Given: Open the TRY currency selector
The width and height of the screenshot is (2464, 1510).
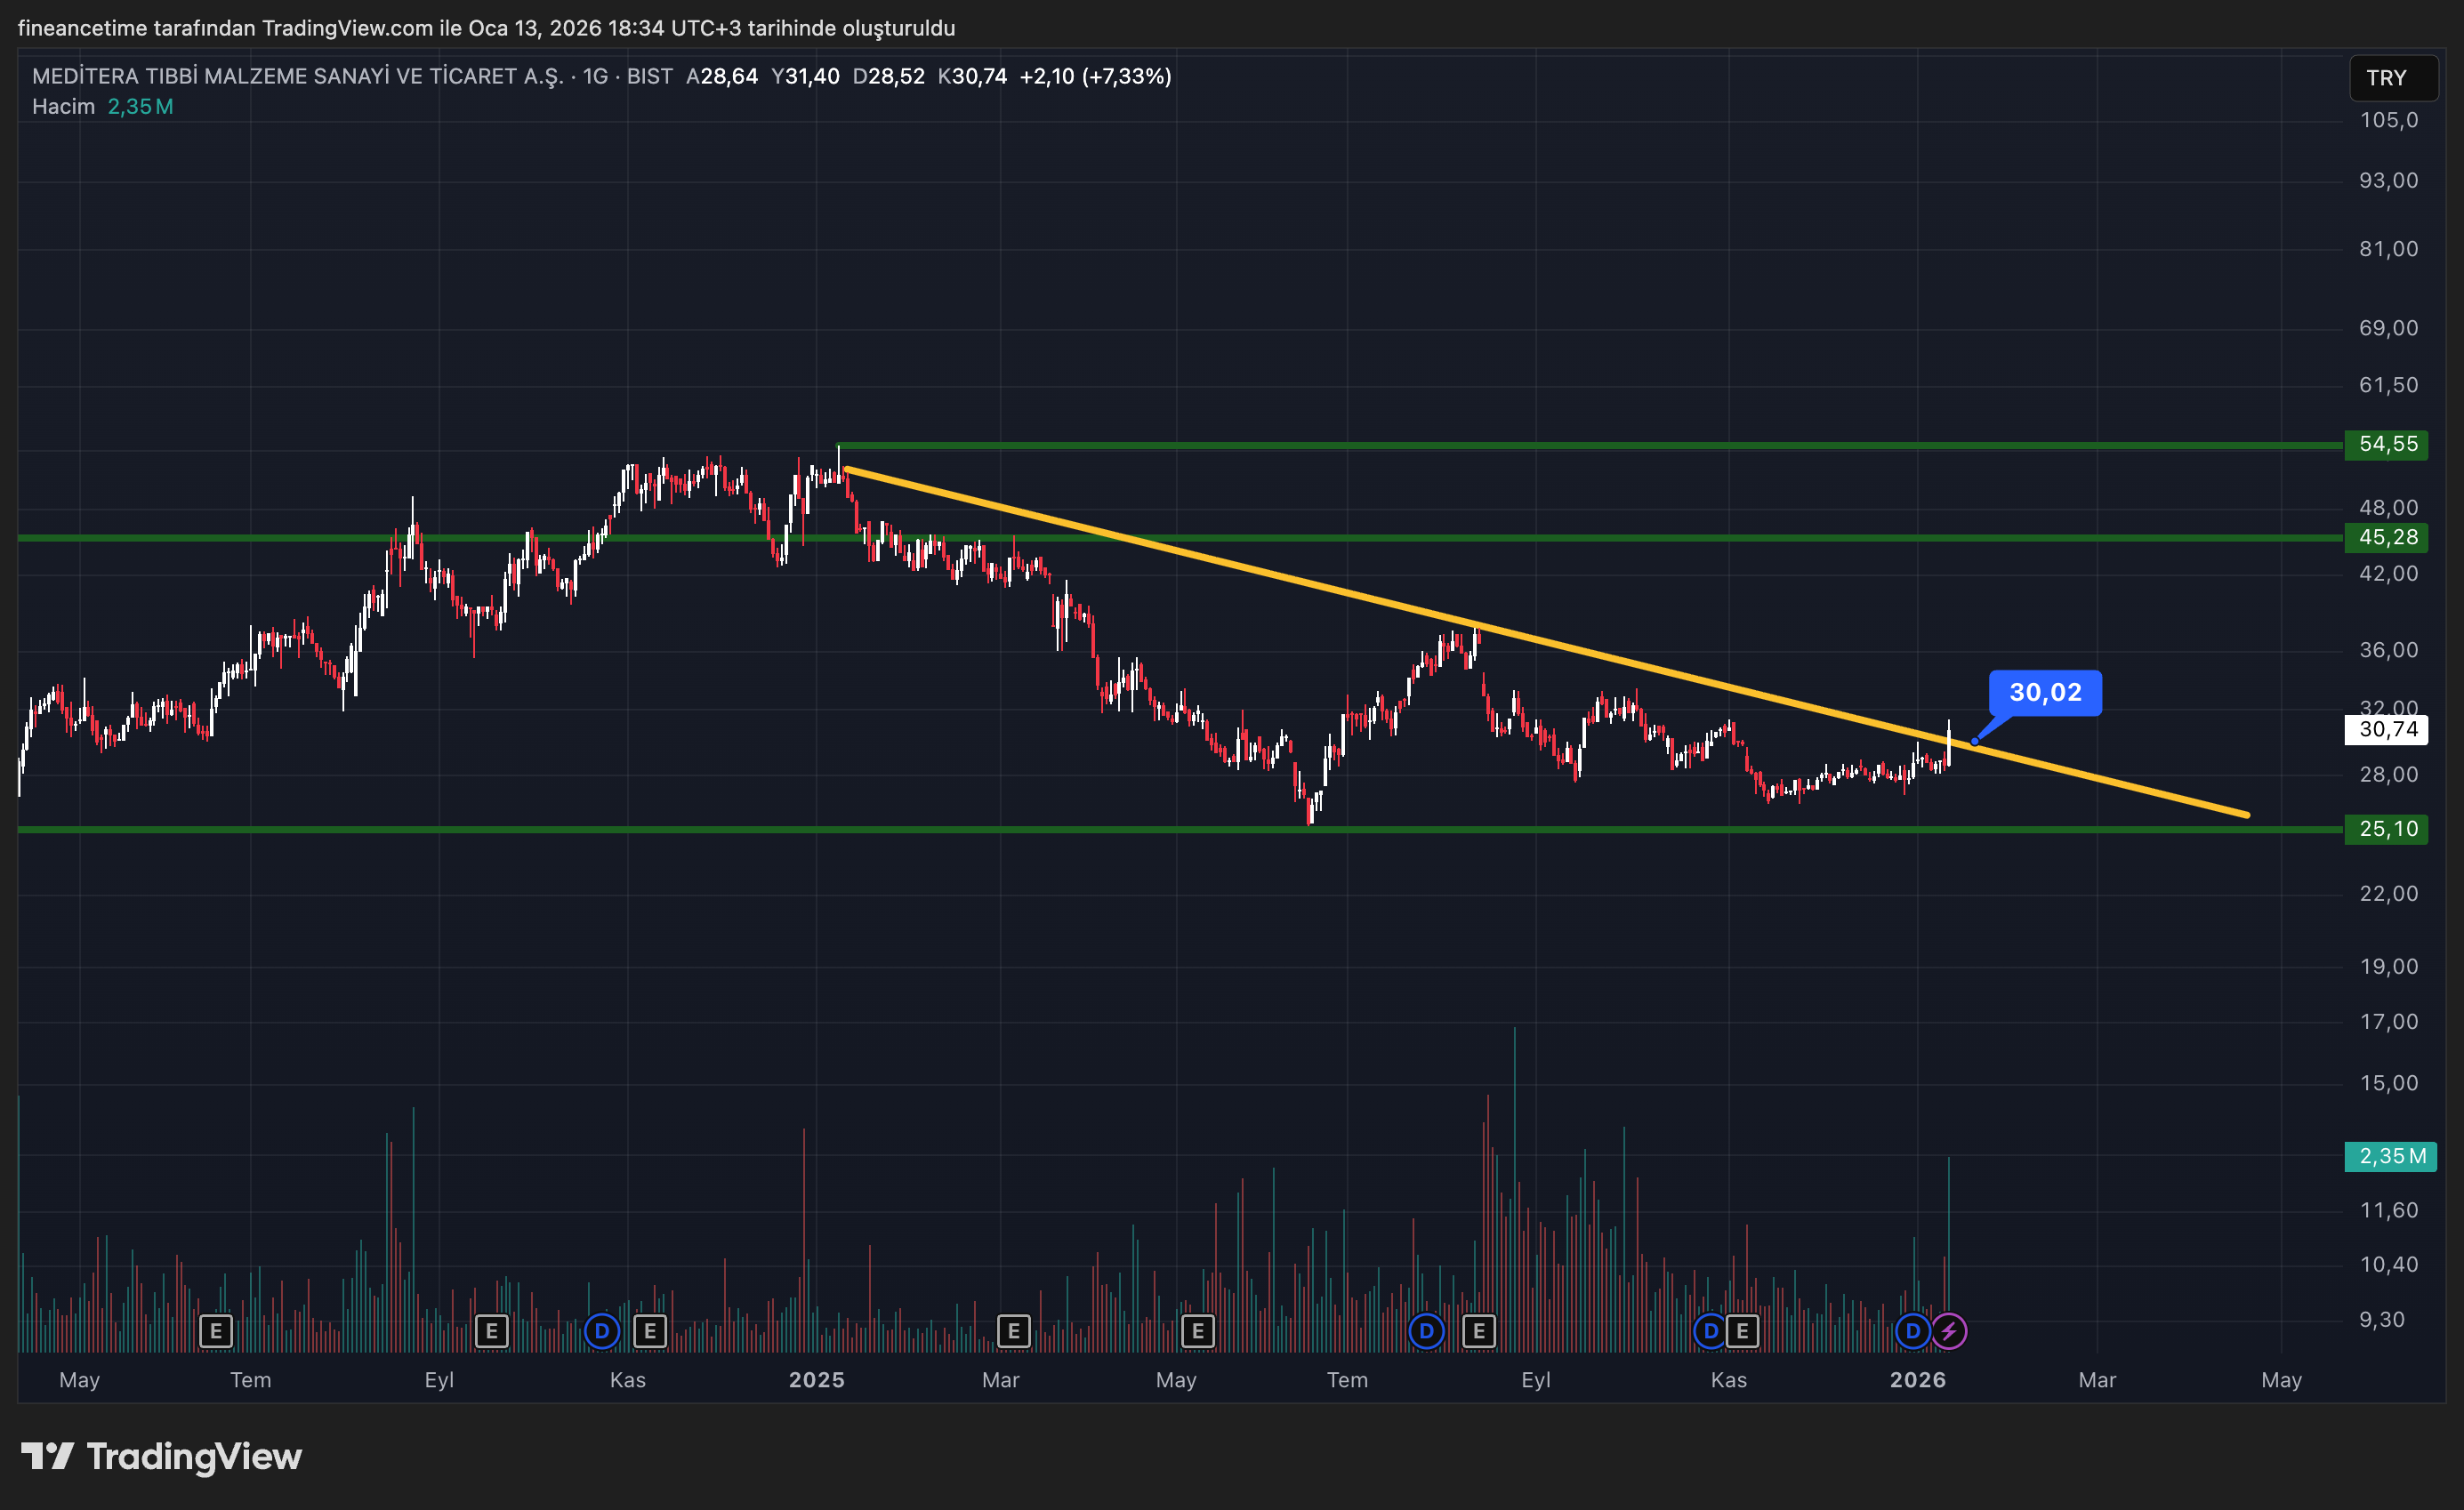Looking at the screenshot, I should 2392,78.
